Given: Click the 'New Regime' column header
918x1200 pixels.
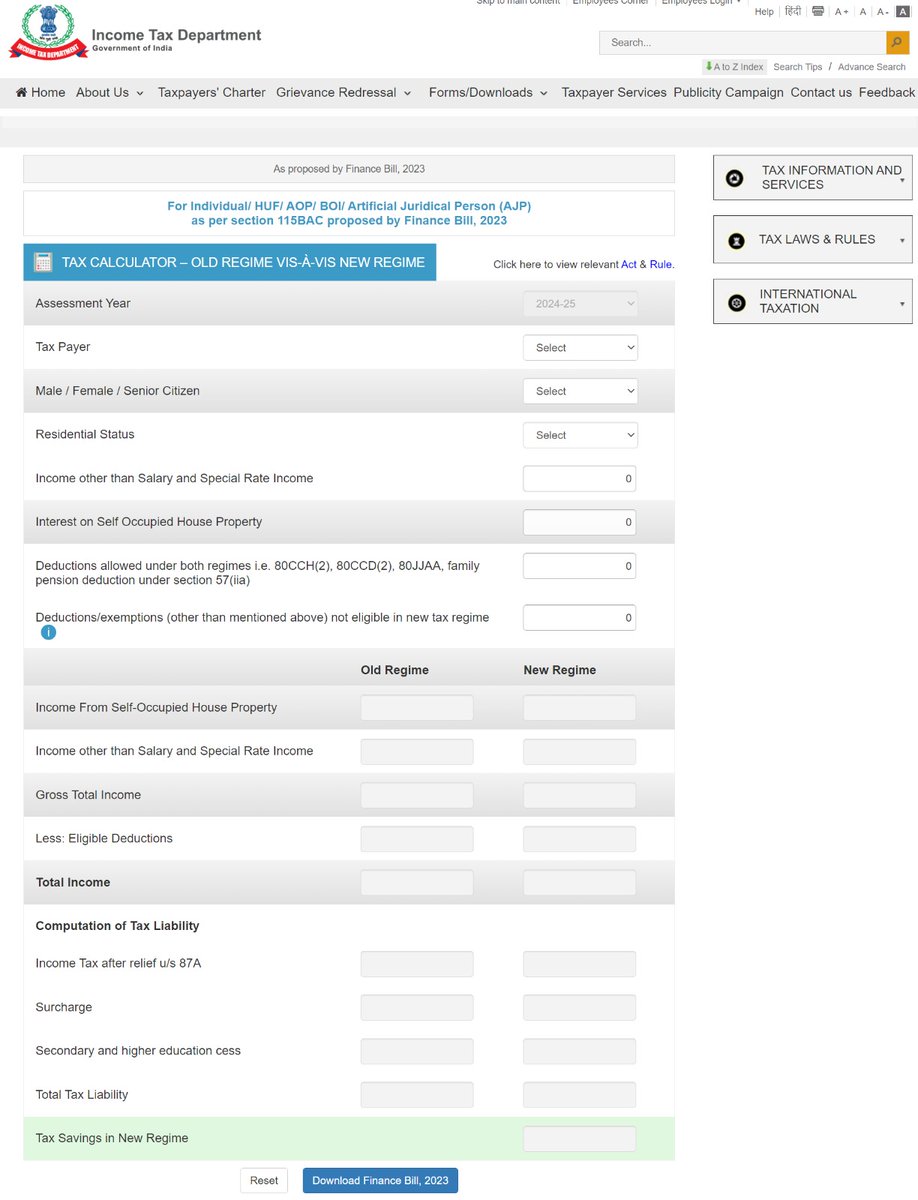Looking at the screenshot, I should tap(560, 670).
